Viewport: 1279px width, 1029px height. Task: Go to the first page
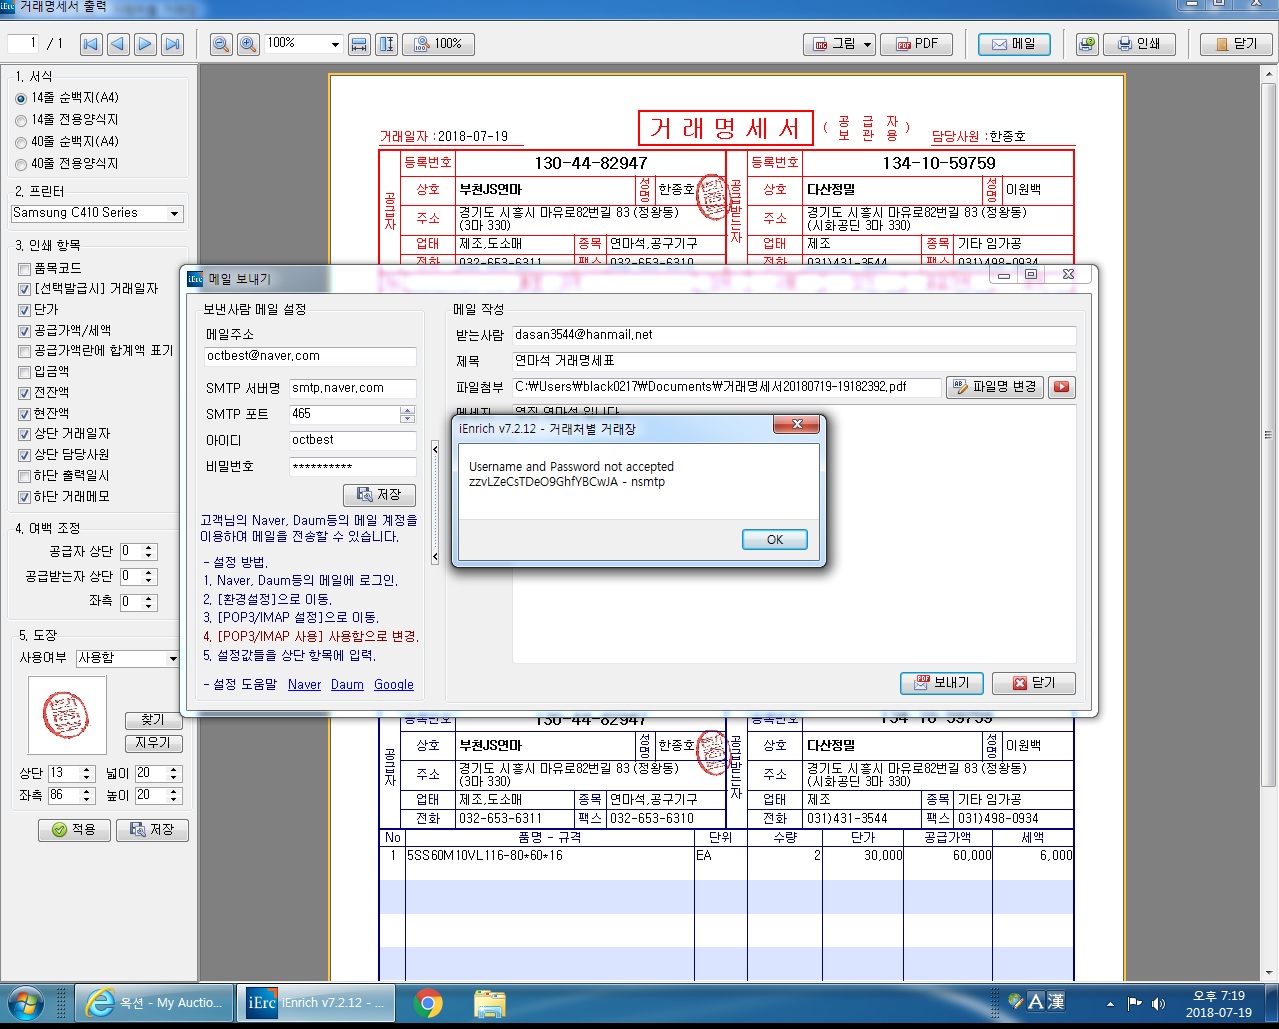(91, 44)
